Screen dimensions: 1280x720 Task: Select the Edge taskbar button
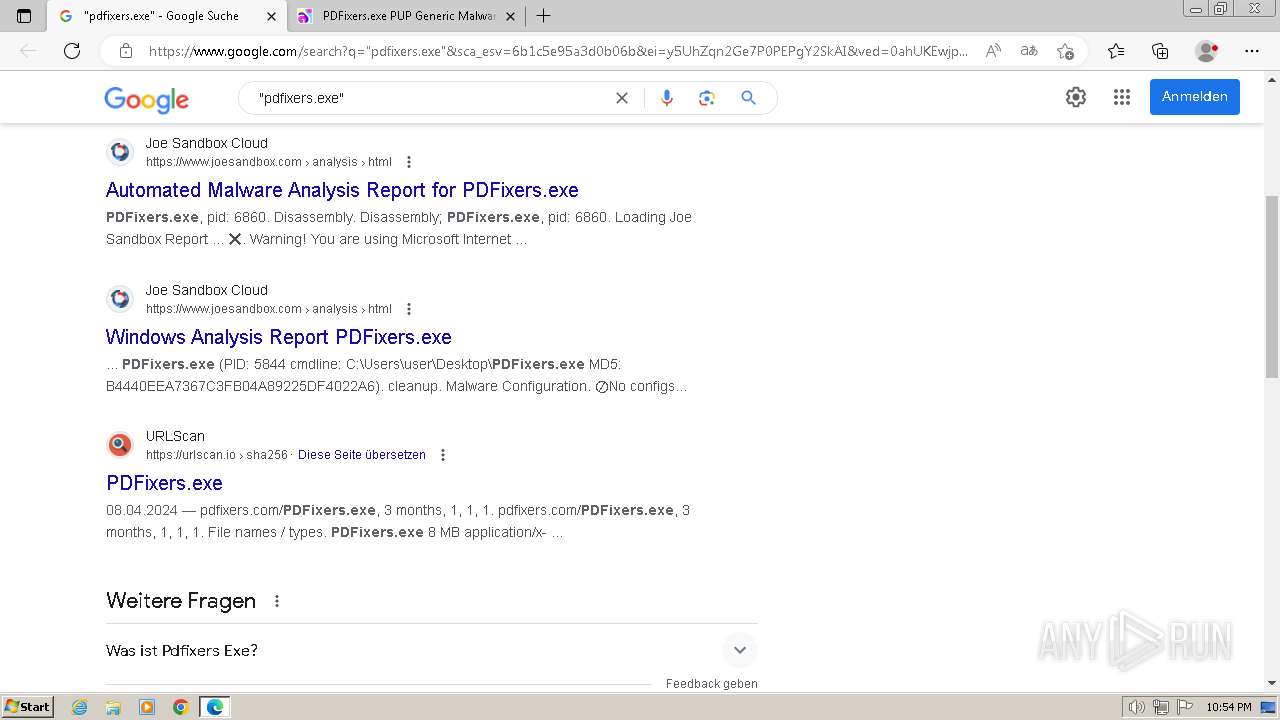tap(215, 707)
